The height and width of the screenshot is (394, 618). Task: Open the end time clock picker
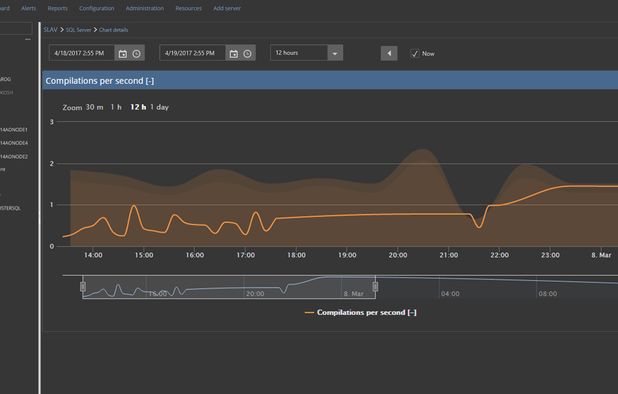(x=248, y=54)
